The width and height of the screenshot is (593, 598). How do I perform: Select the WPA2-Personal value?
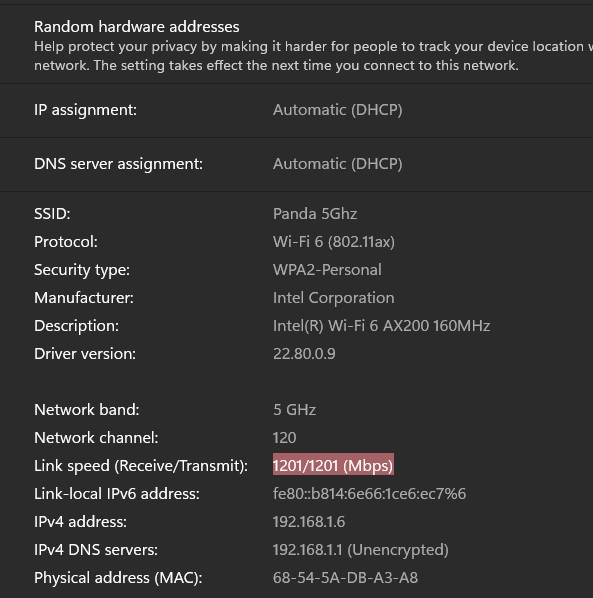coord(327,270)
